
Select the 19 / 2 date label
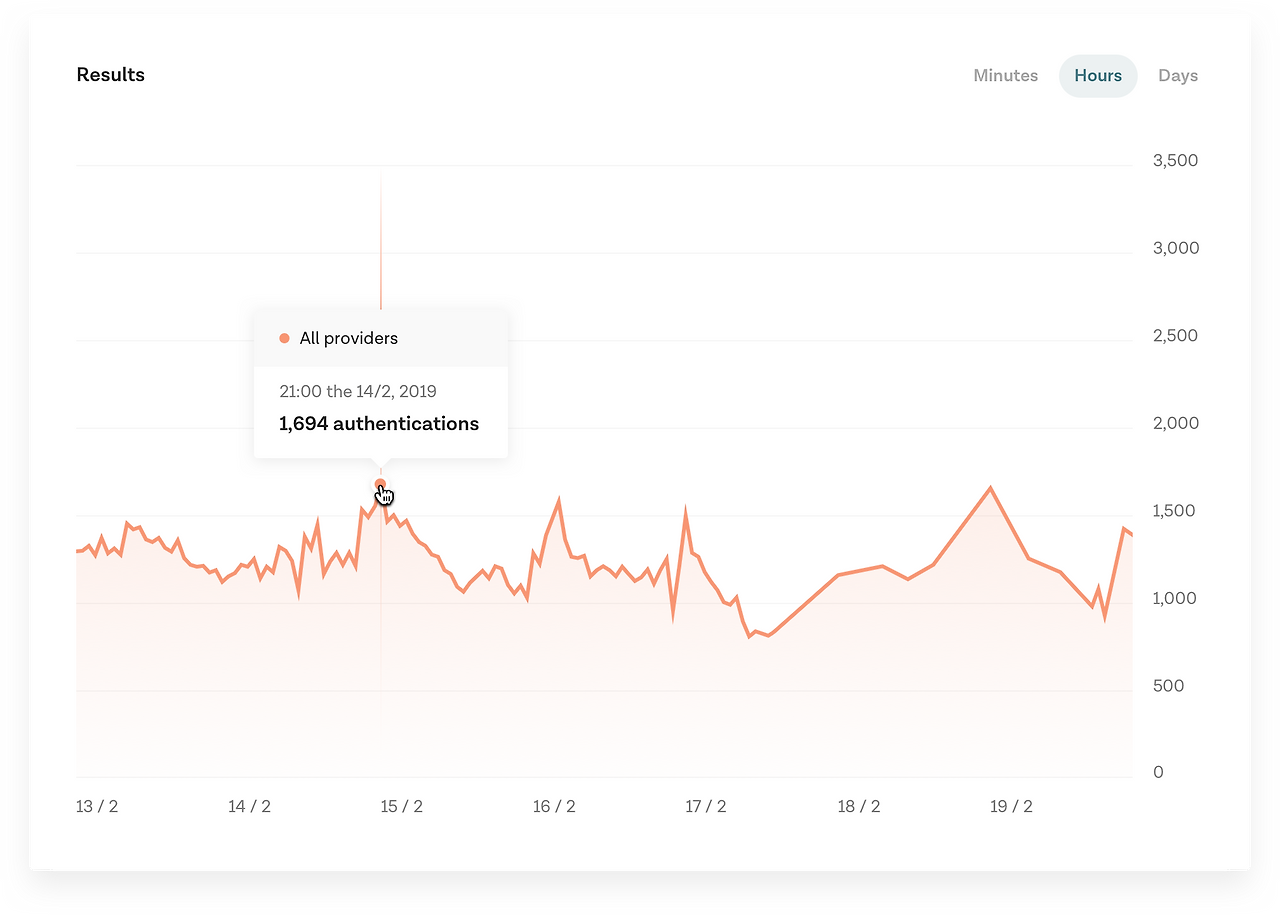pos(1011,806)
